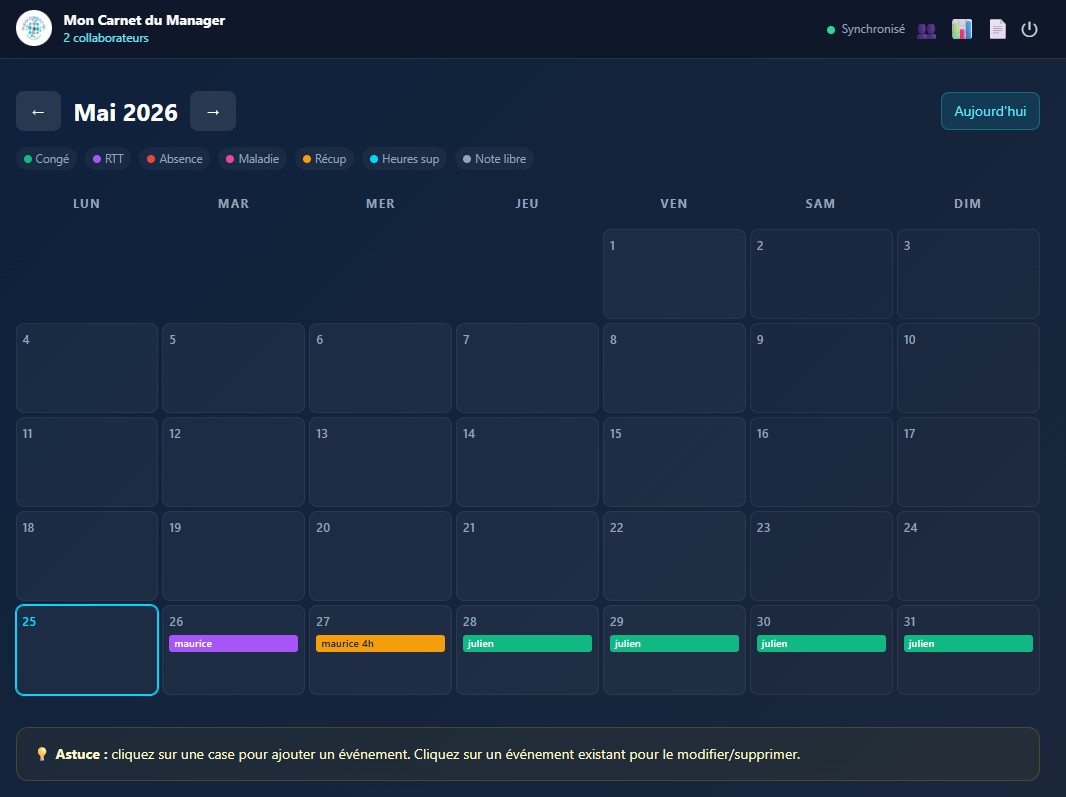Viewport: 1066px width, 797px height.
Task: Click the DIM column header
Action: (x=967, y=203)
